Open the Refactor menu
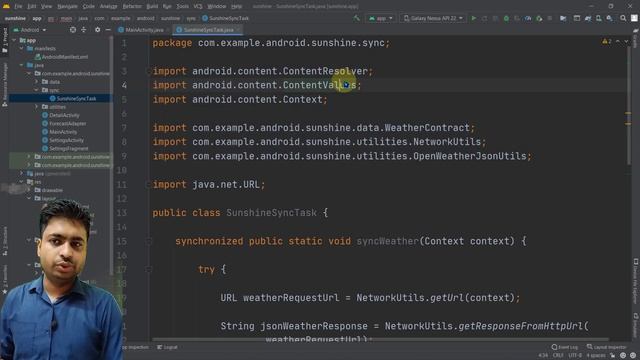Viewport: 640px width, 360px height. pos(132,6)
